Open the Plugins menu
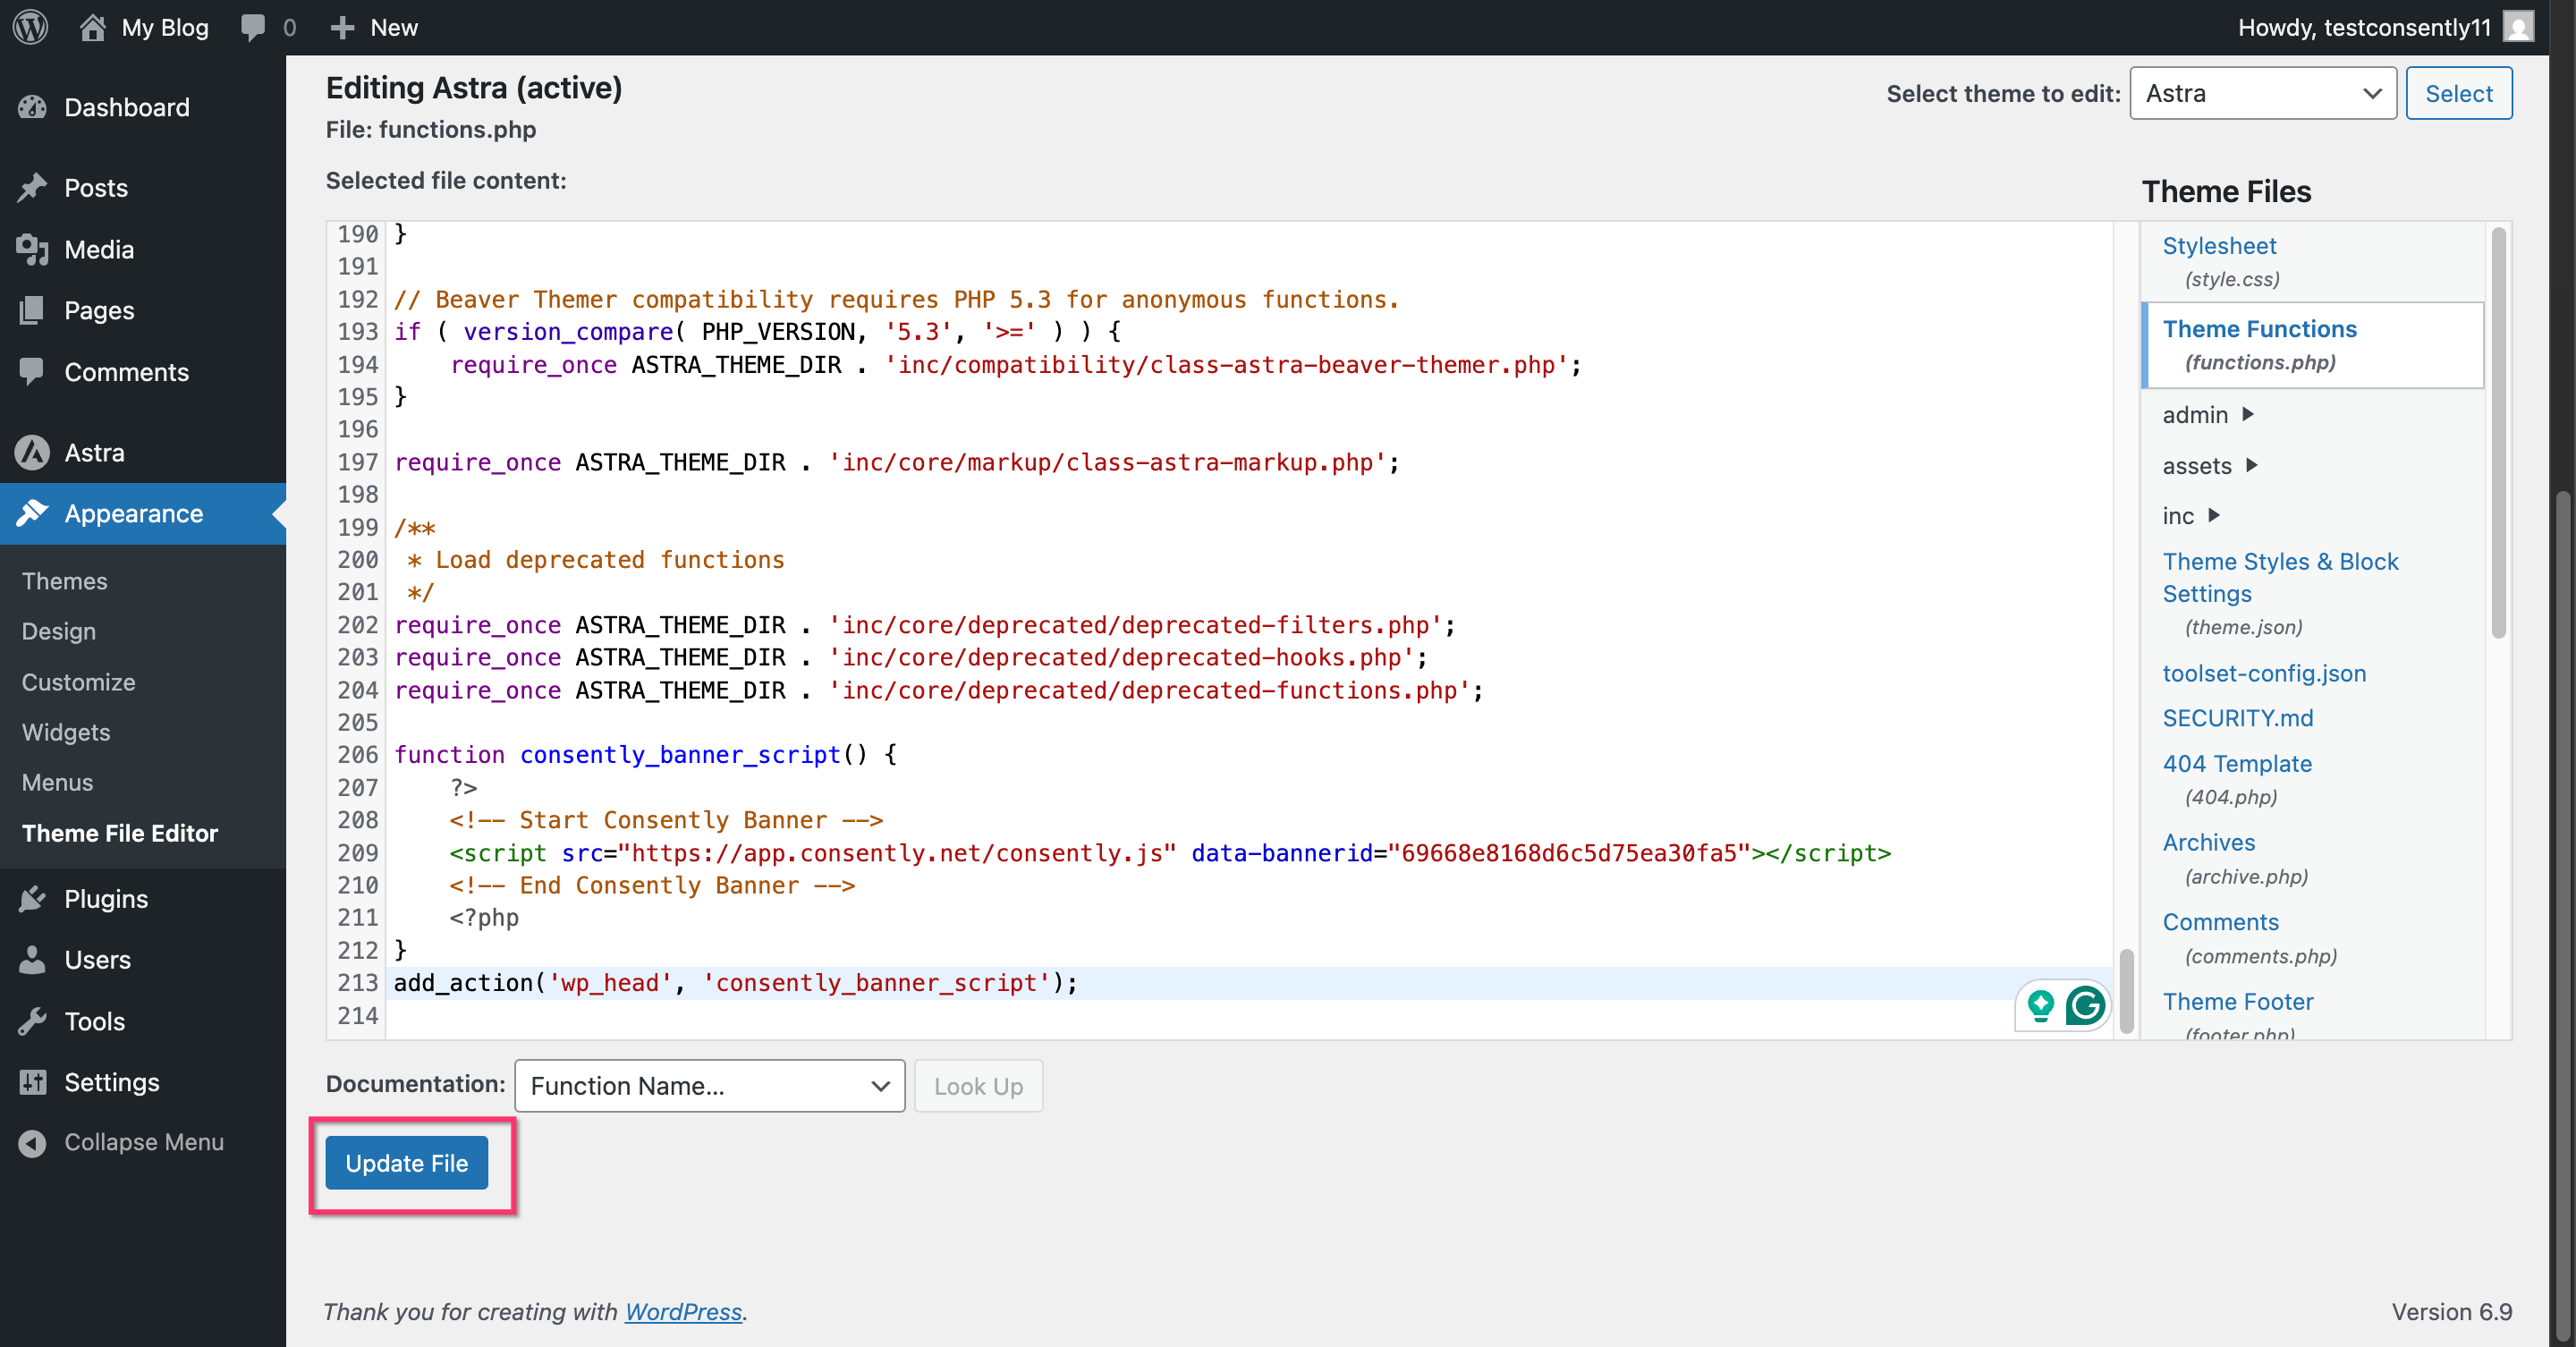The height and width of the screenshot is (1347, 2576). 106,898
